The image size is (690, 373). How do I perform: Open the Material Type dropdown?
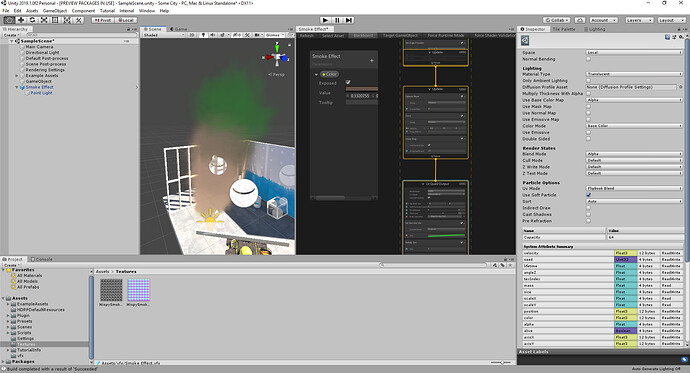634,74
